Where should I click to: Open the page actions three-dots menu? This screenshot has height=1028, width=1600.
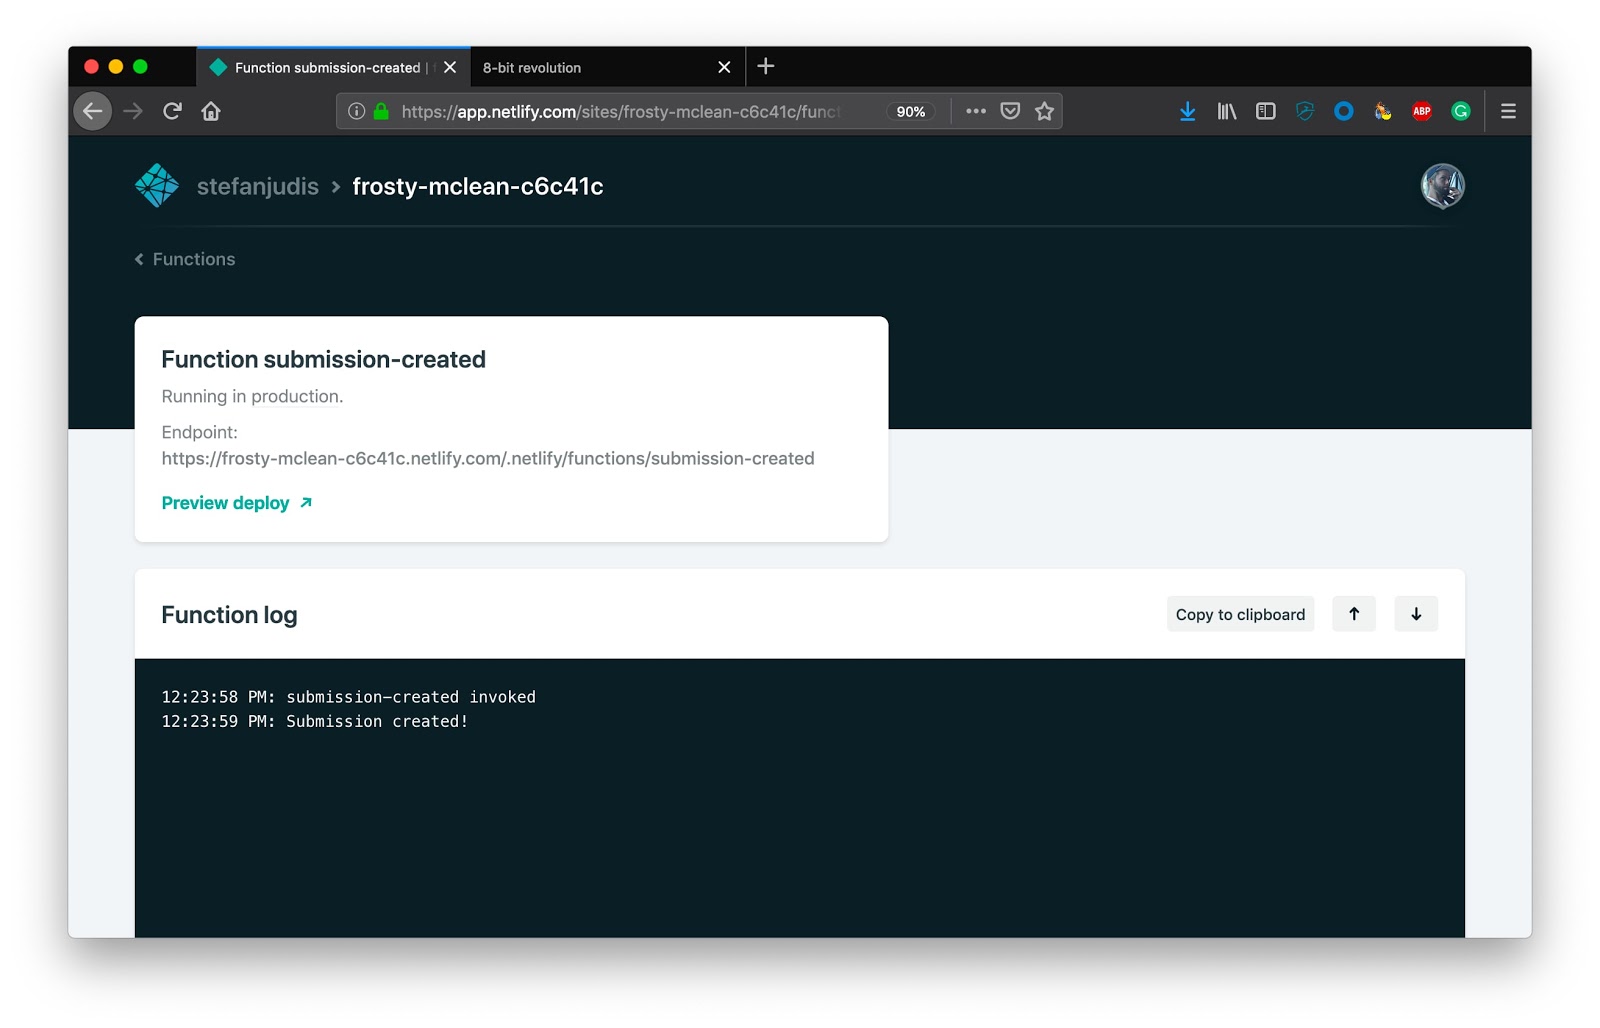[x=976, y=111]
